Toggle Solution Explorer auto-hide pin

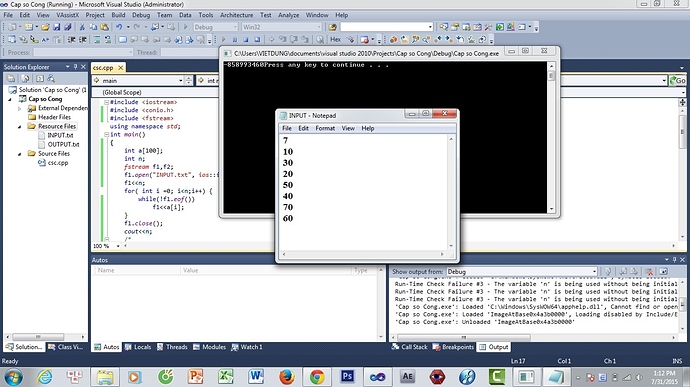(x=75, y=66)
